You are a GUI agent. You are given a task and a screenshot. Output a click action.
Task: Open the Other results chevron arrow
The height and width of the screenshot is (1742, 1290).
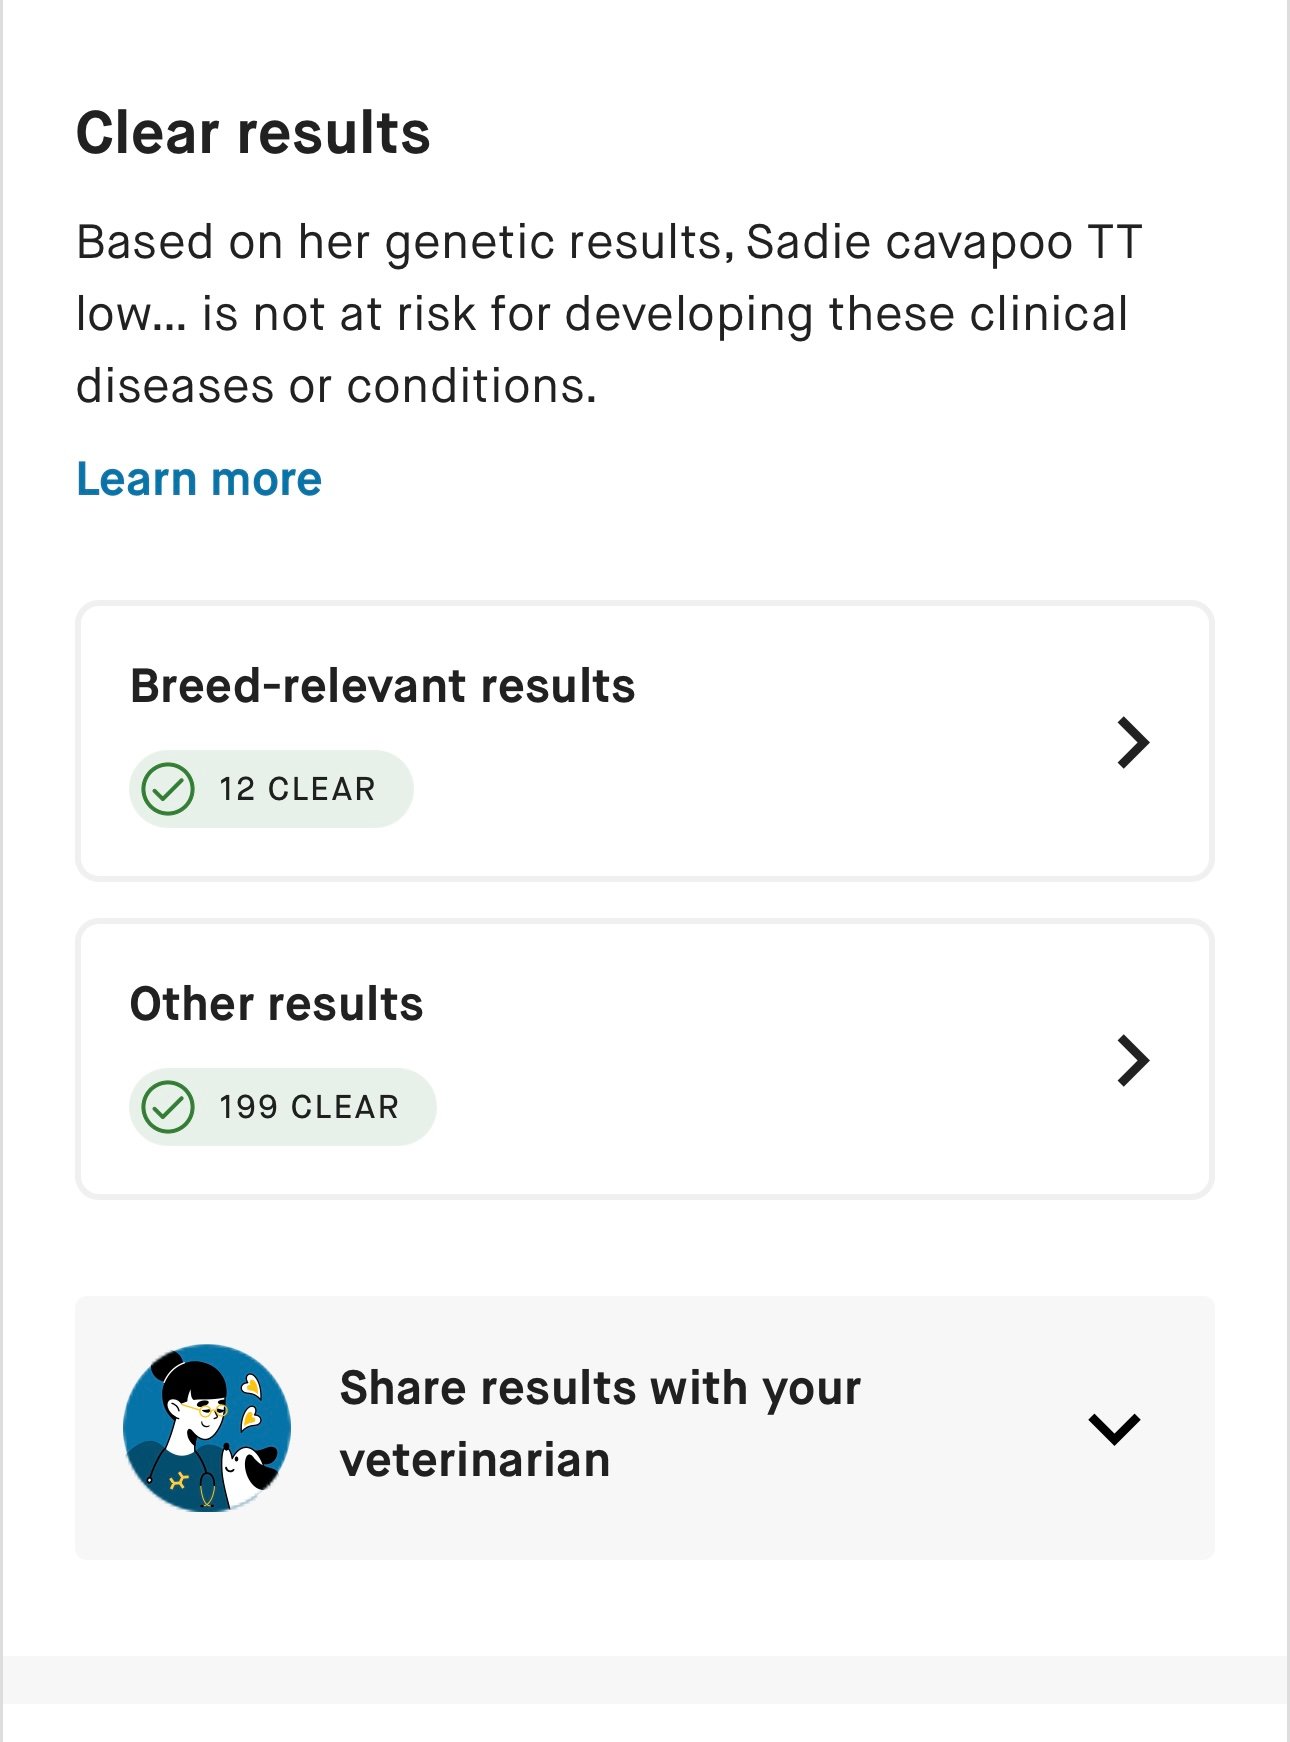(1133, 1060)
